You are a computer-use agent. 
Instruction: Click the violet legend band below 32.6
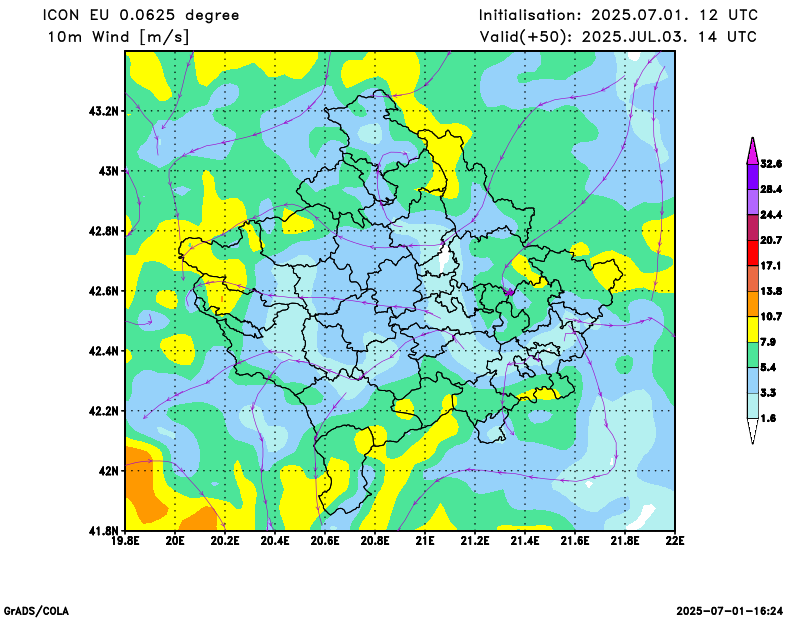pos(753,177)
